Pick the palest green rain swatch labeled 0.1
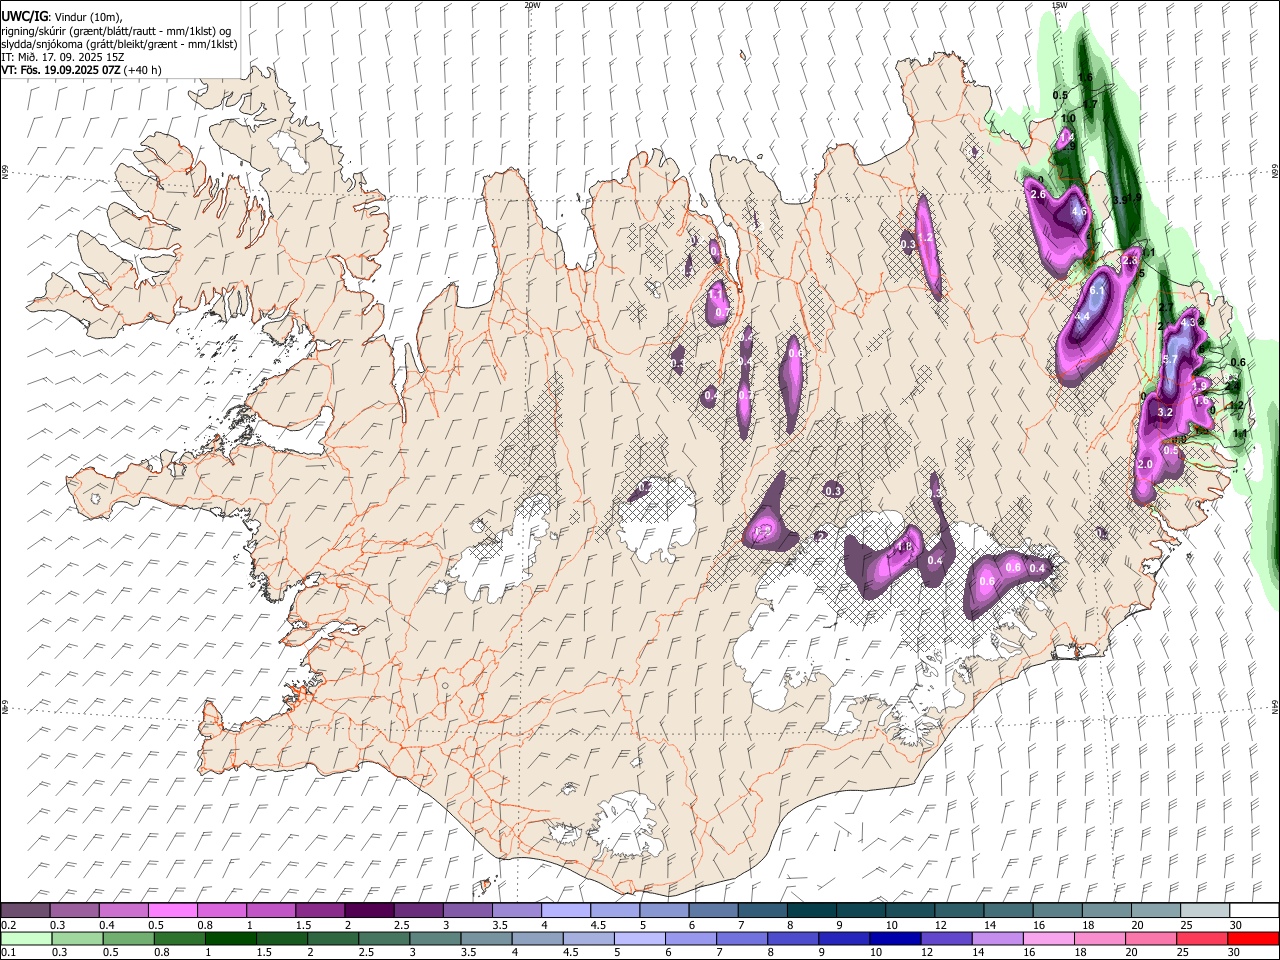1280x960 pixels. click(x=26, y=939)
